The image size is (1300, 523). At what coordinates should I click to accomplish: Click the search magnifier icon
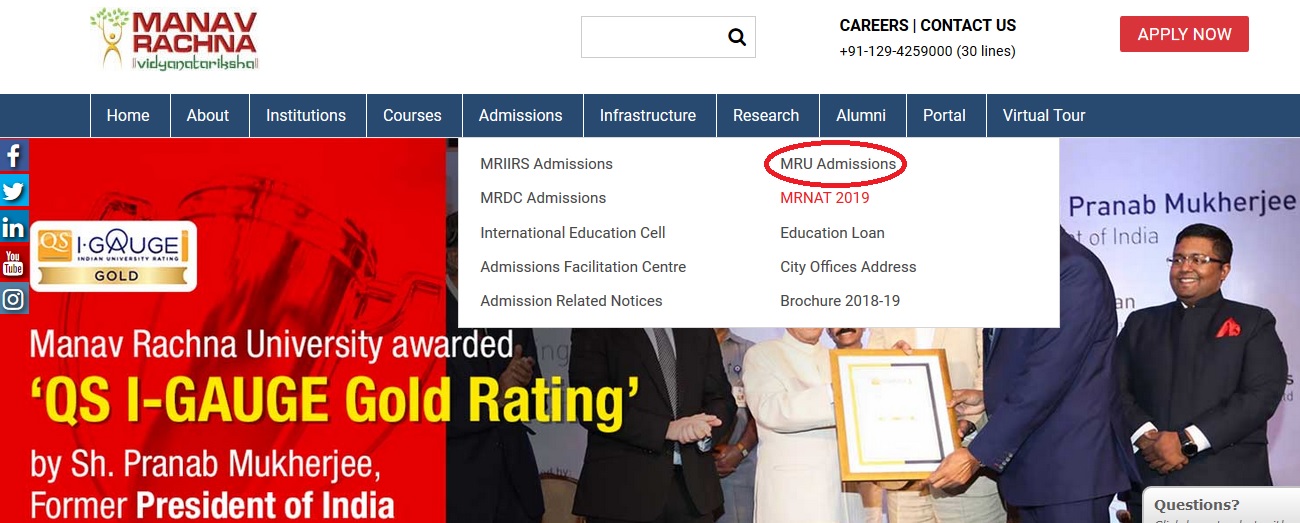click(737, 38)
